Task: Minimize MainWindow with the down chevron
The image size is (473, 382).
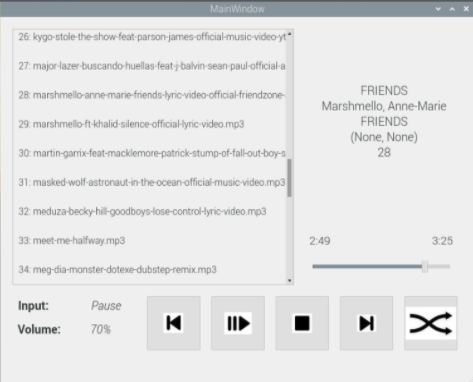Action: (x=438, y=9)
